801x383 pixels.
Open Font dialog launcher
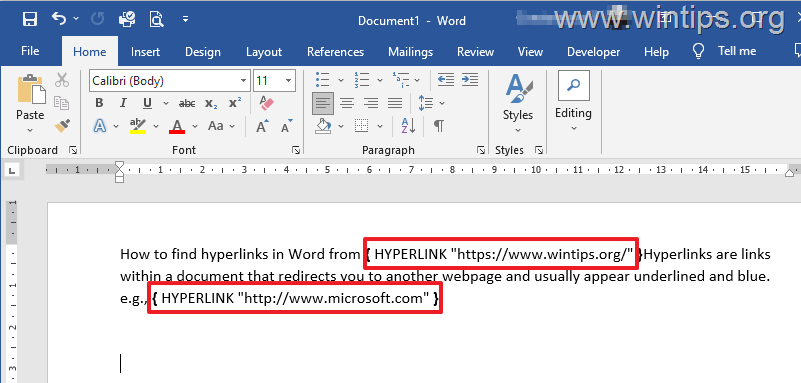[296, 150]
